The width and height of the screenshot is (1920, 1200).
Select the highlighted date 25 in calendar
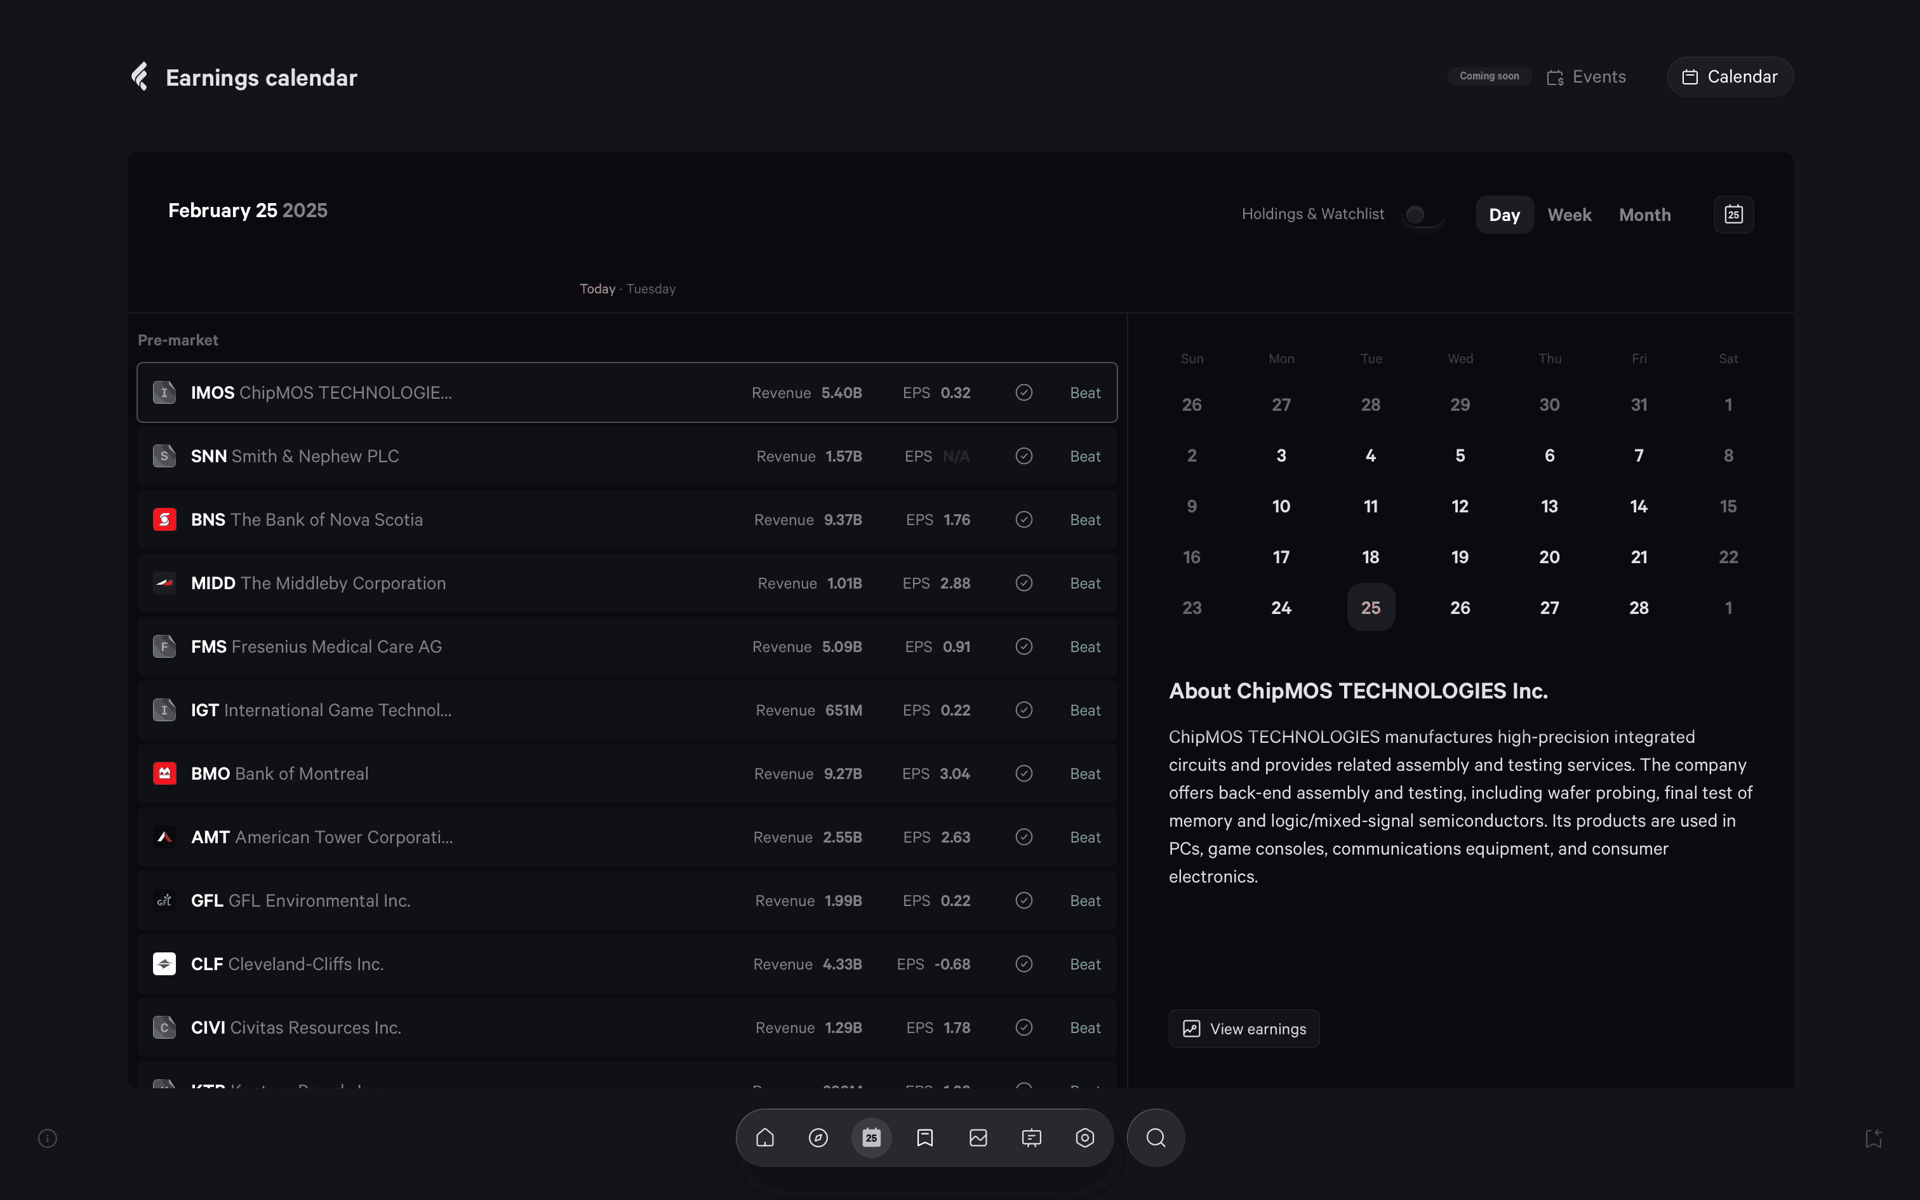1371,608
